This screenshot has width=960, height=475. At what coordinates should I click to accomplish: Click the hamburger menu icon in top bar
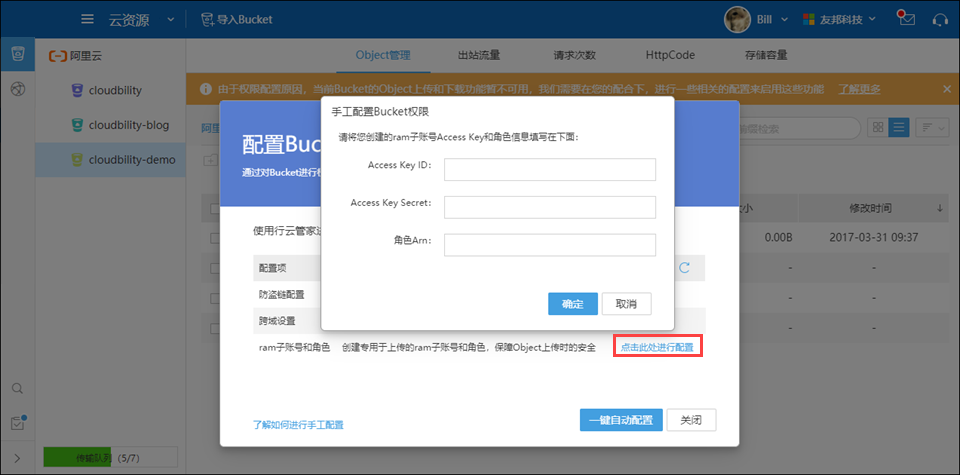point(87,19)
